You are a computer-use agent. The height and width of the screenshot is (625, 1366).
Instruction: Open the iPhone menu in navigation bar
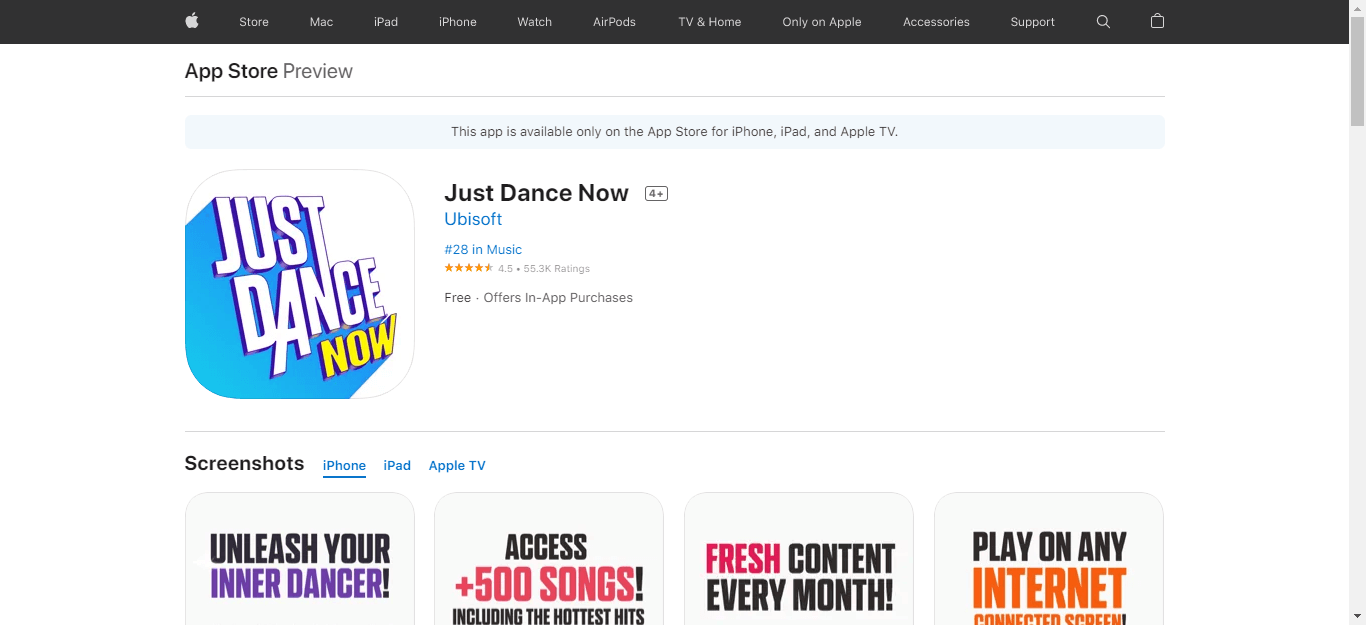point(458,22)
